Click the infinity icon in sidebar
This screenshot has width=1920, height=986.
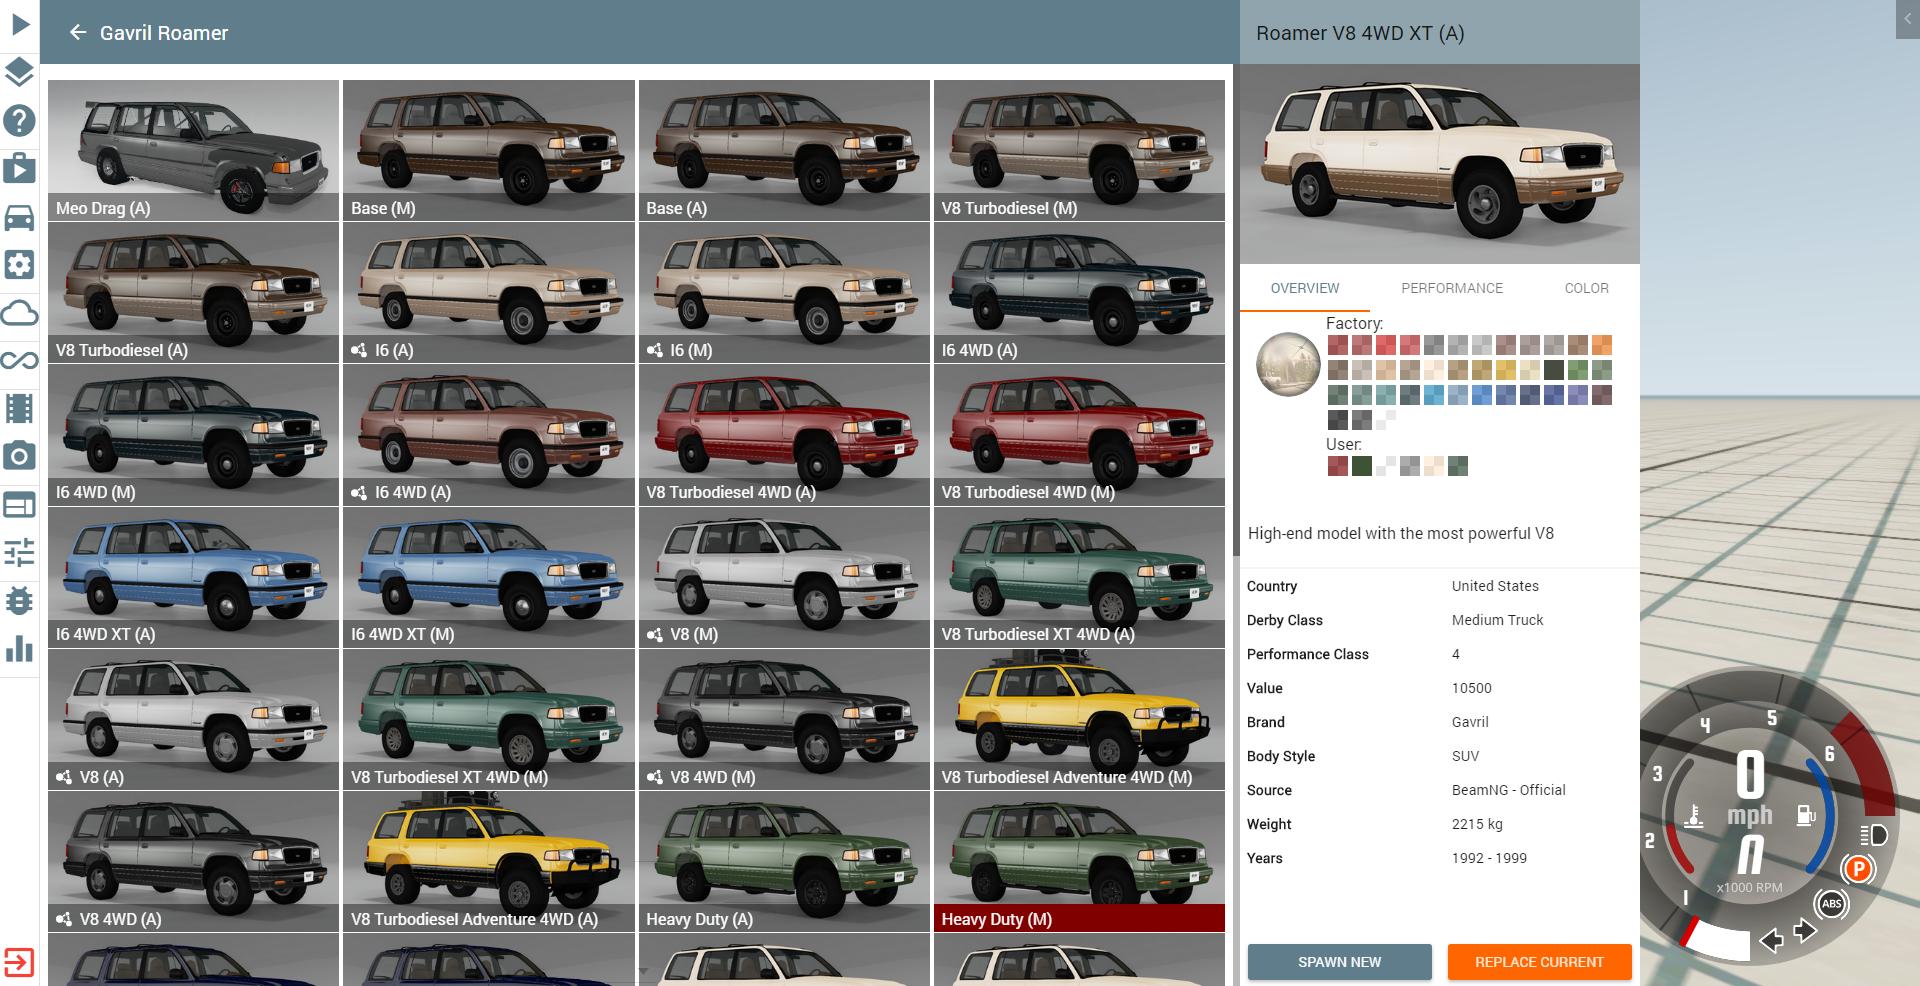click(19, 360)
